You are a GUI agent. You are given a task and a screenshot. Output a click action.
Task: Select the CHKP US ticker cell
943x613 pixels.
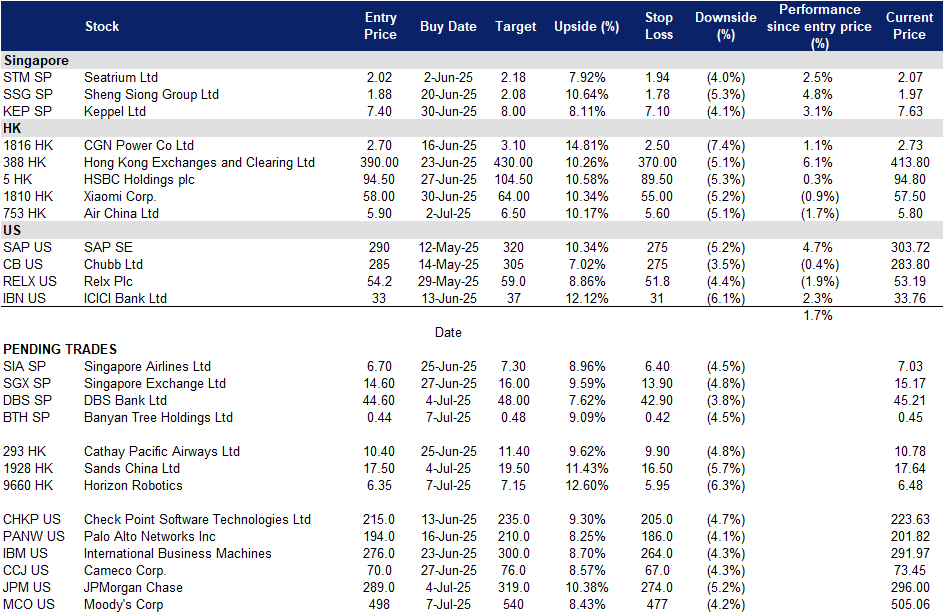(32, 519)
